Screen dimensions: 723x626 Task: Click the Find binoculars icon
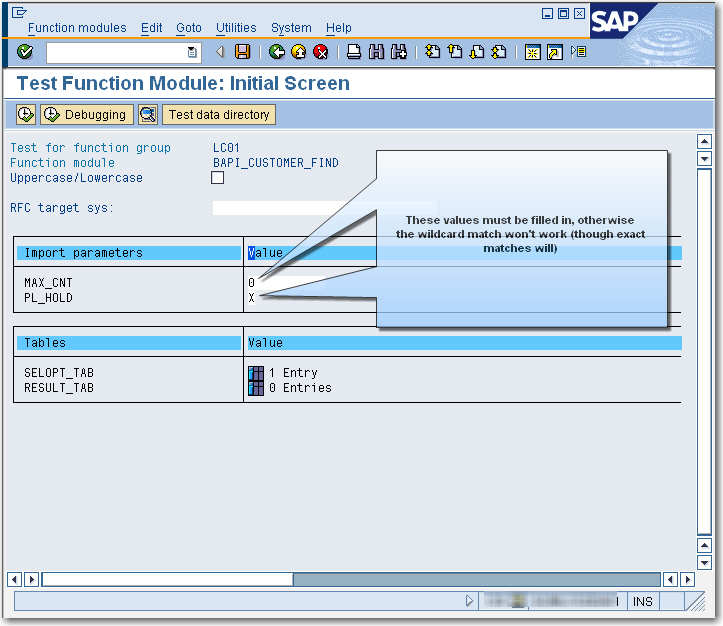[x=376, y=52]
